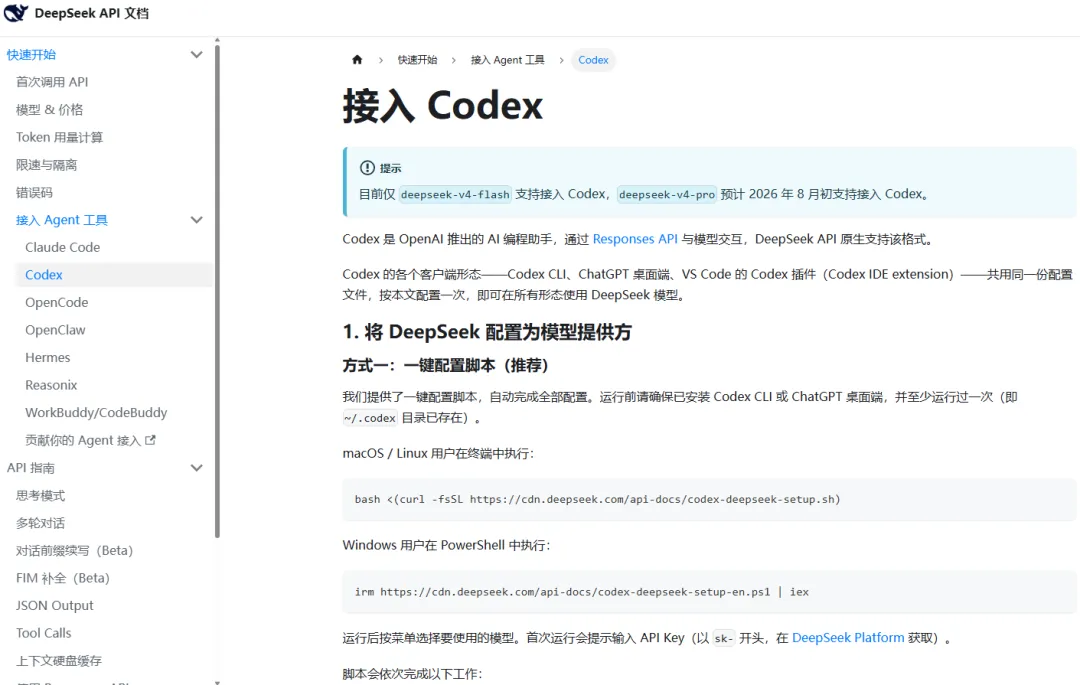Collapse the API 指南 section chevron
Screen dimensions: 1080x685
(196, 467)
